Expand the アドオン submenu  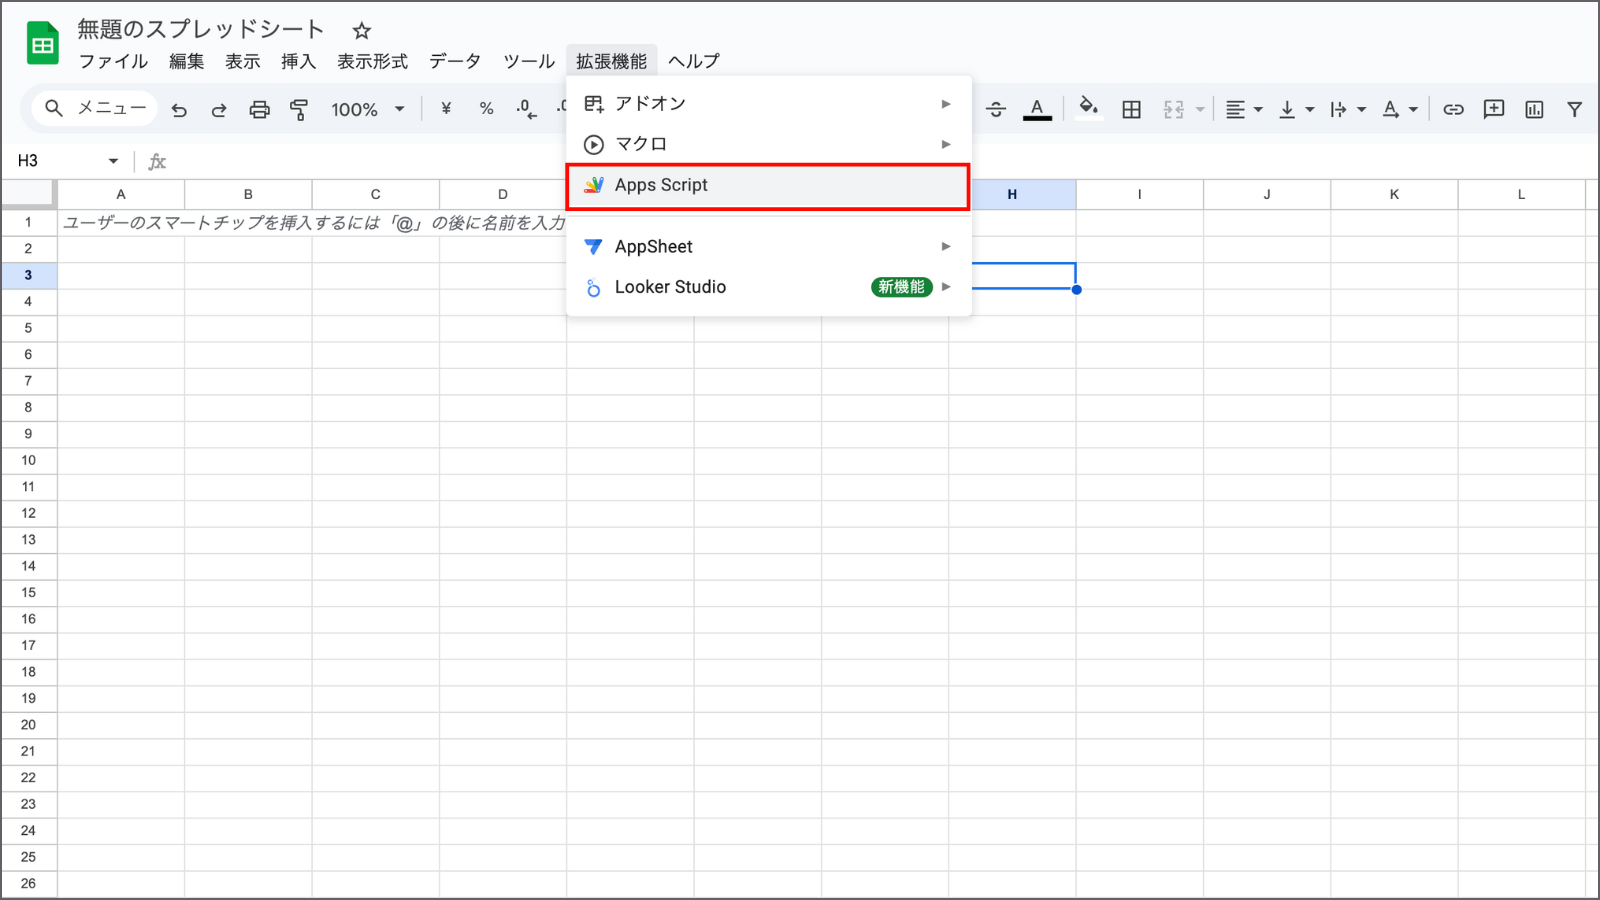[x=768, y=104]
